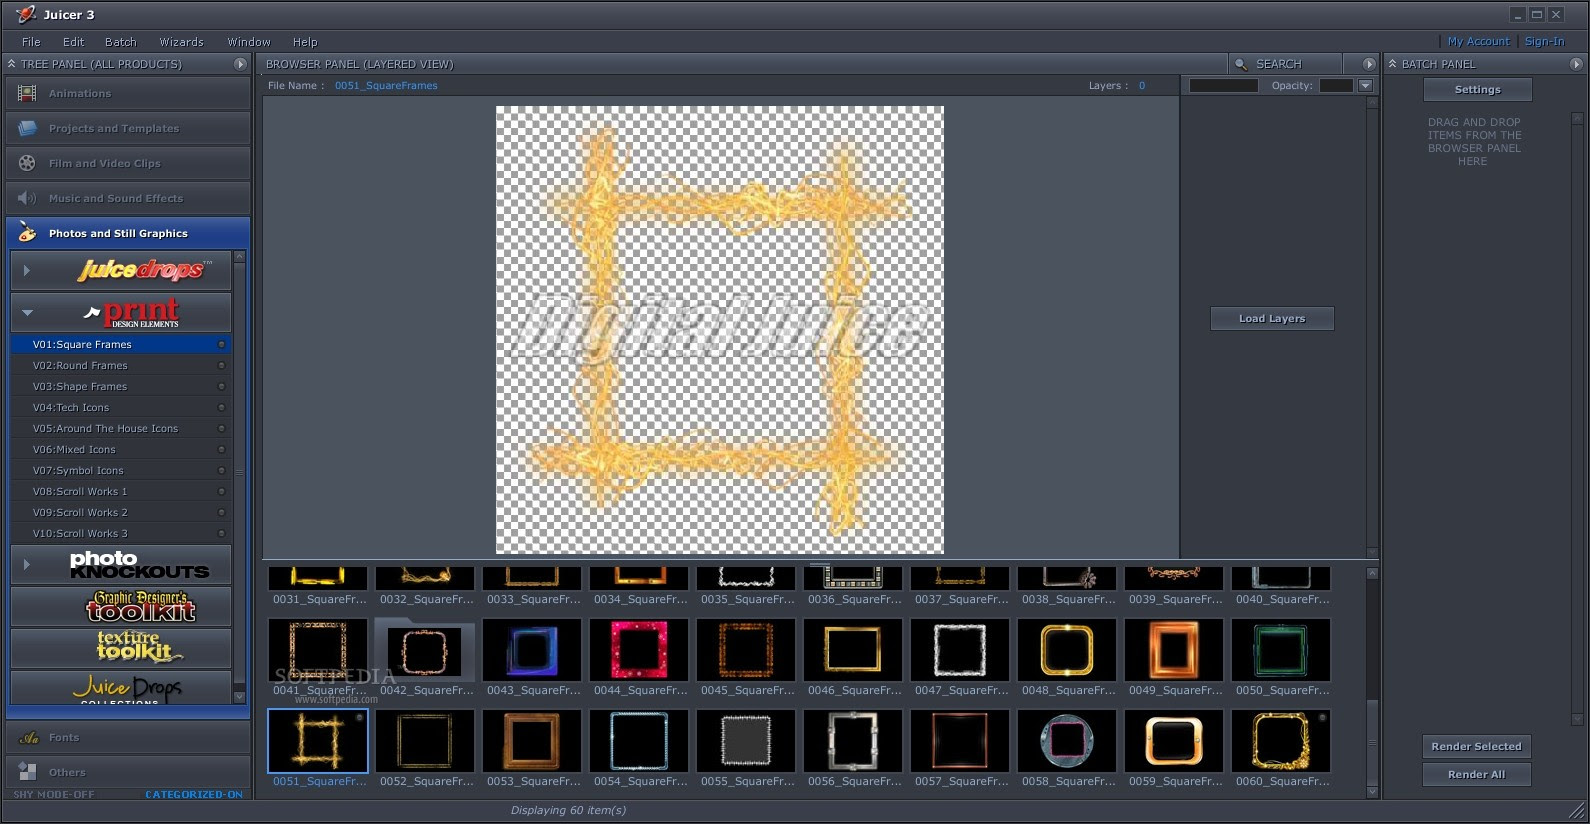Select thumbnail 0058_SquareFr round frame
This screenshot has width=1590, height=824.
(1066, 741)
